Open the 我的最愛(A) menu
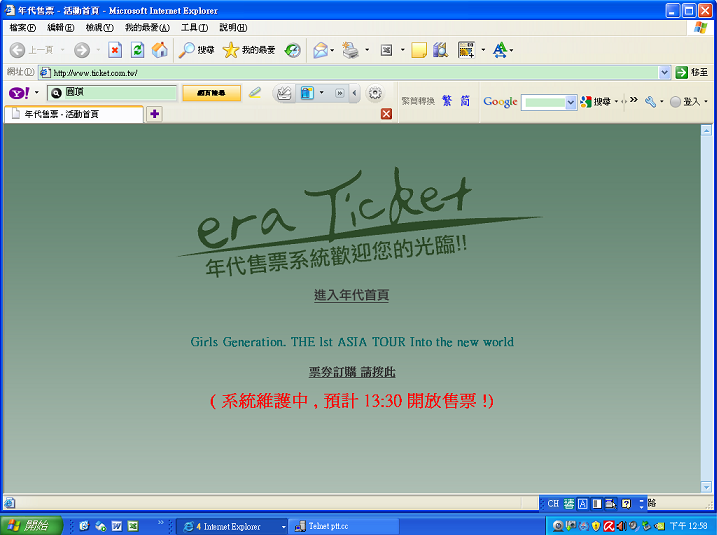717x535 pixels. [x=147, y=28]
